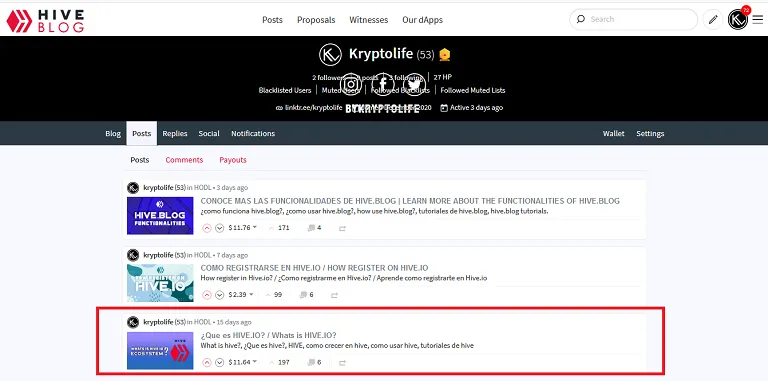The image size is (768, 381).
Task: Open the ¿Que es HIVE.IO? post title
Action: (x=268, y=335)
